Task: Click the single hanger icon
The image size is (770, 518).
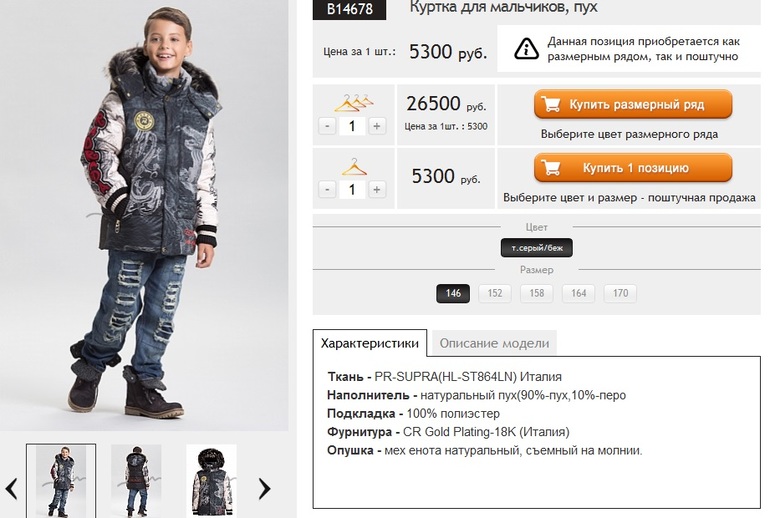Action: pos(352,166)
